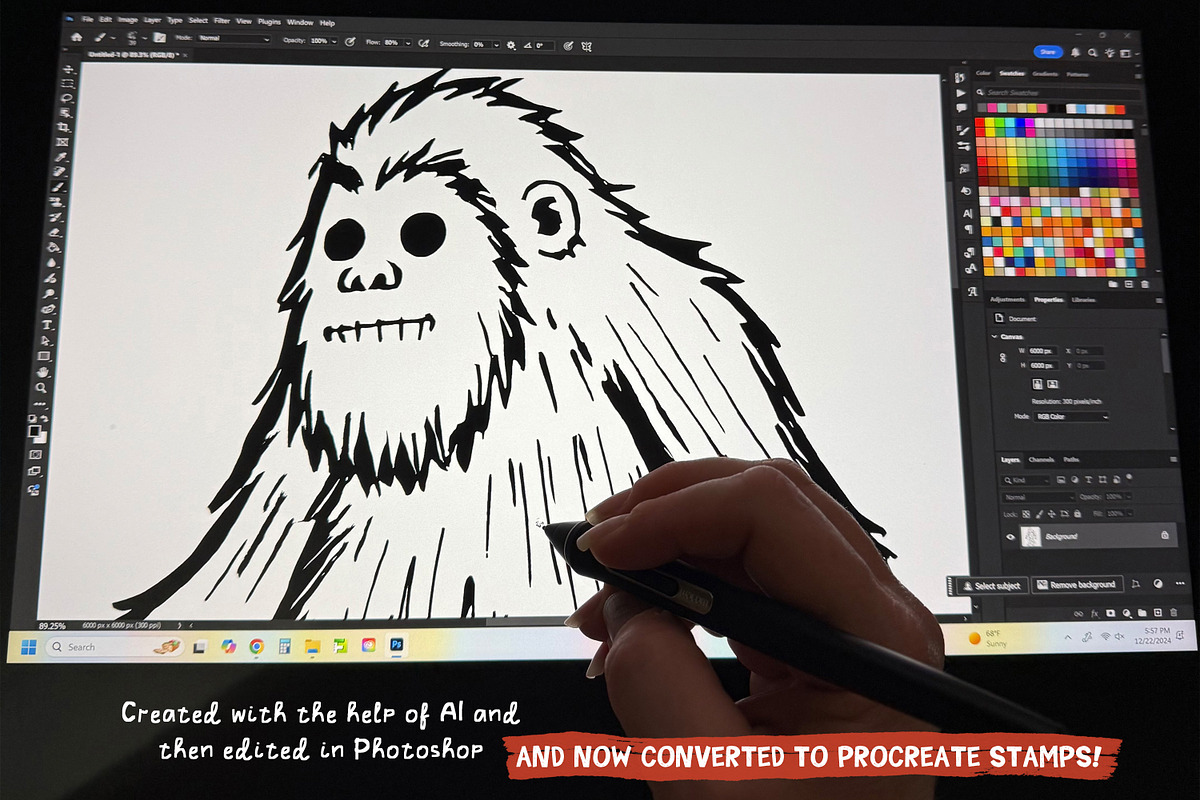
Task: Add layer style fx icon
Action: (x=1095, y=613)
